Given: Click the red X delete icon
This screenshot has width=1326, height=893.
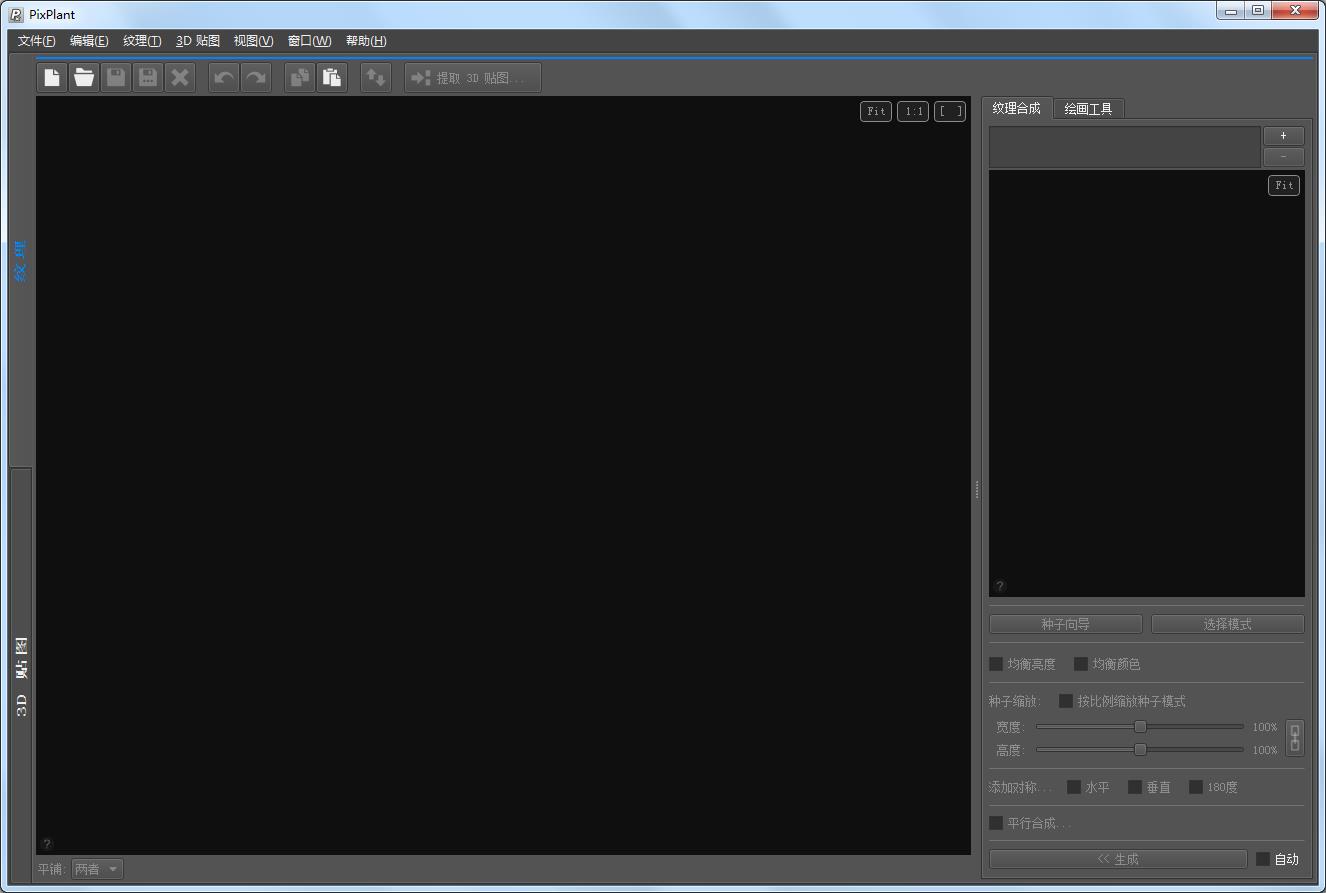Looking at the screenshot, I should (x=180, y=77).
